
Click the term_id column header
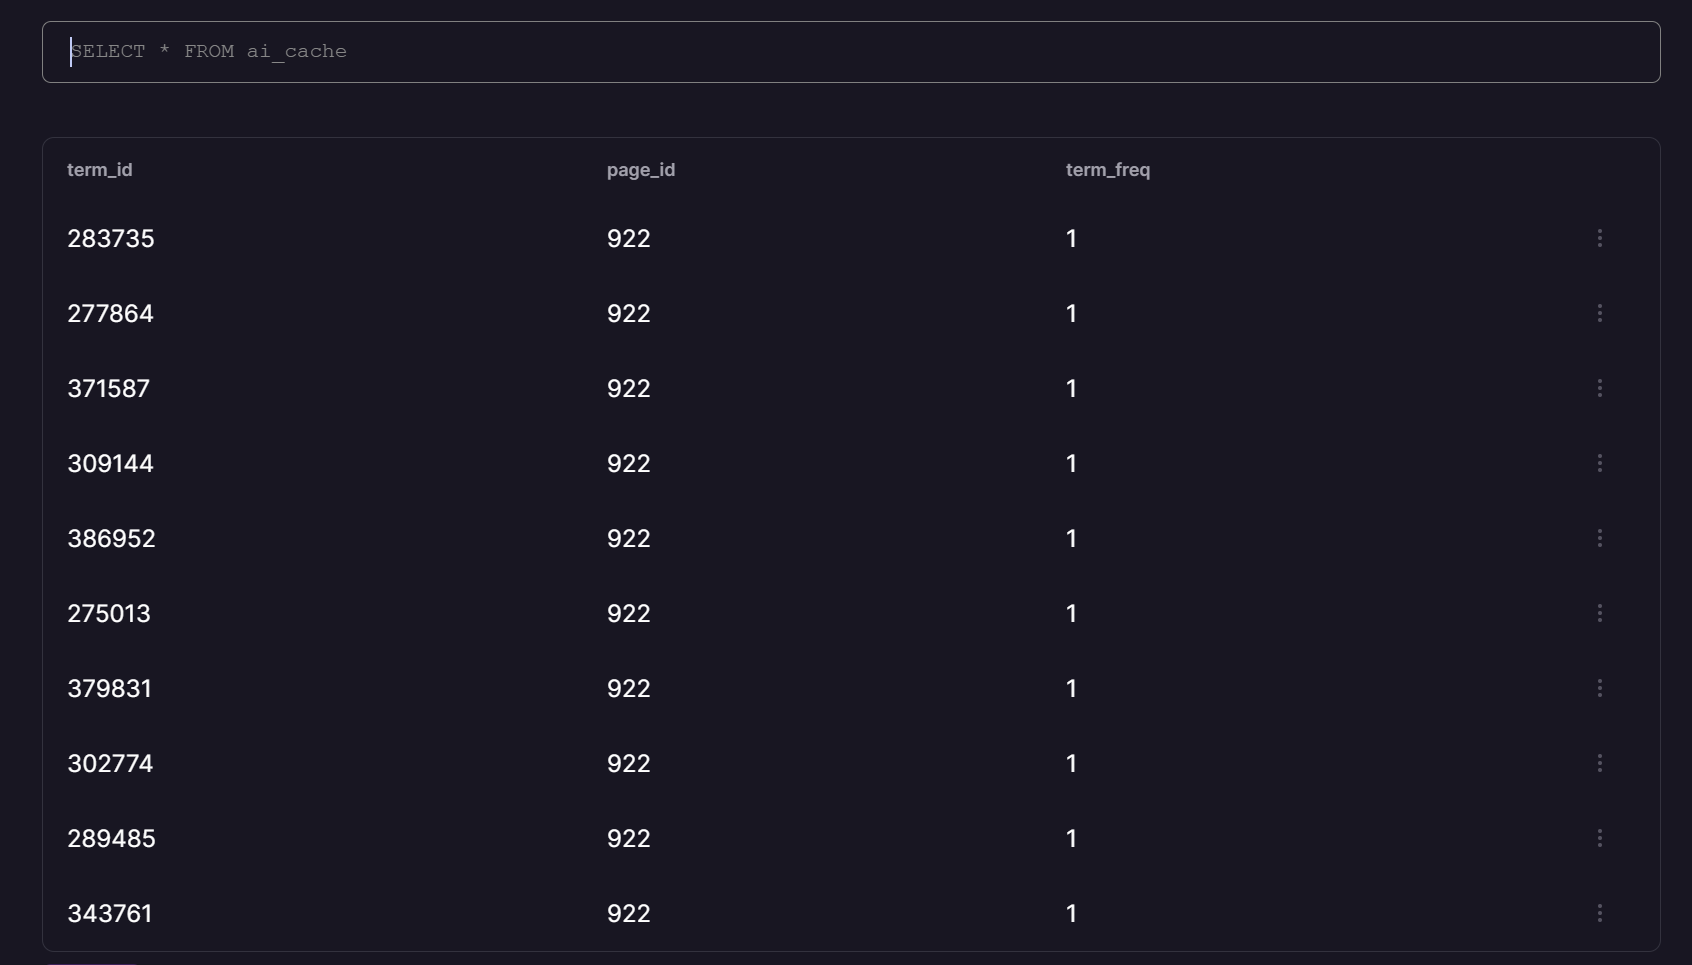pyautogui.click(x=100, y=170)
